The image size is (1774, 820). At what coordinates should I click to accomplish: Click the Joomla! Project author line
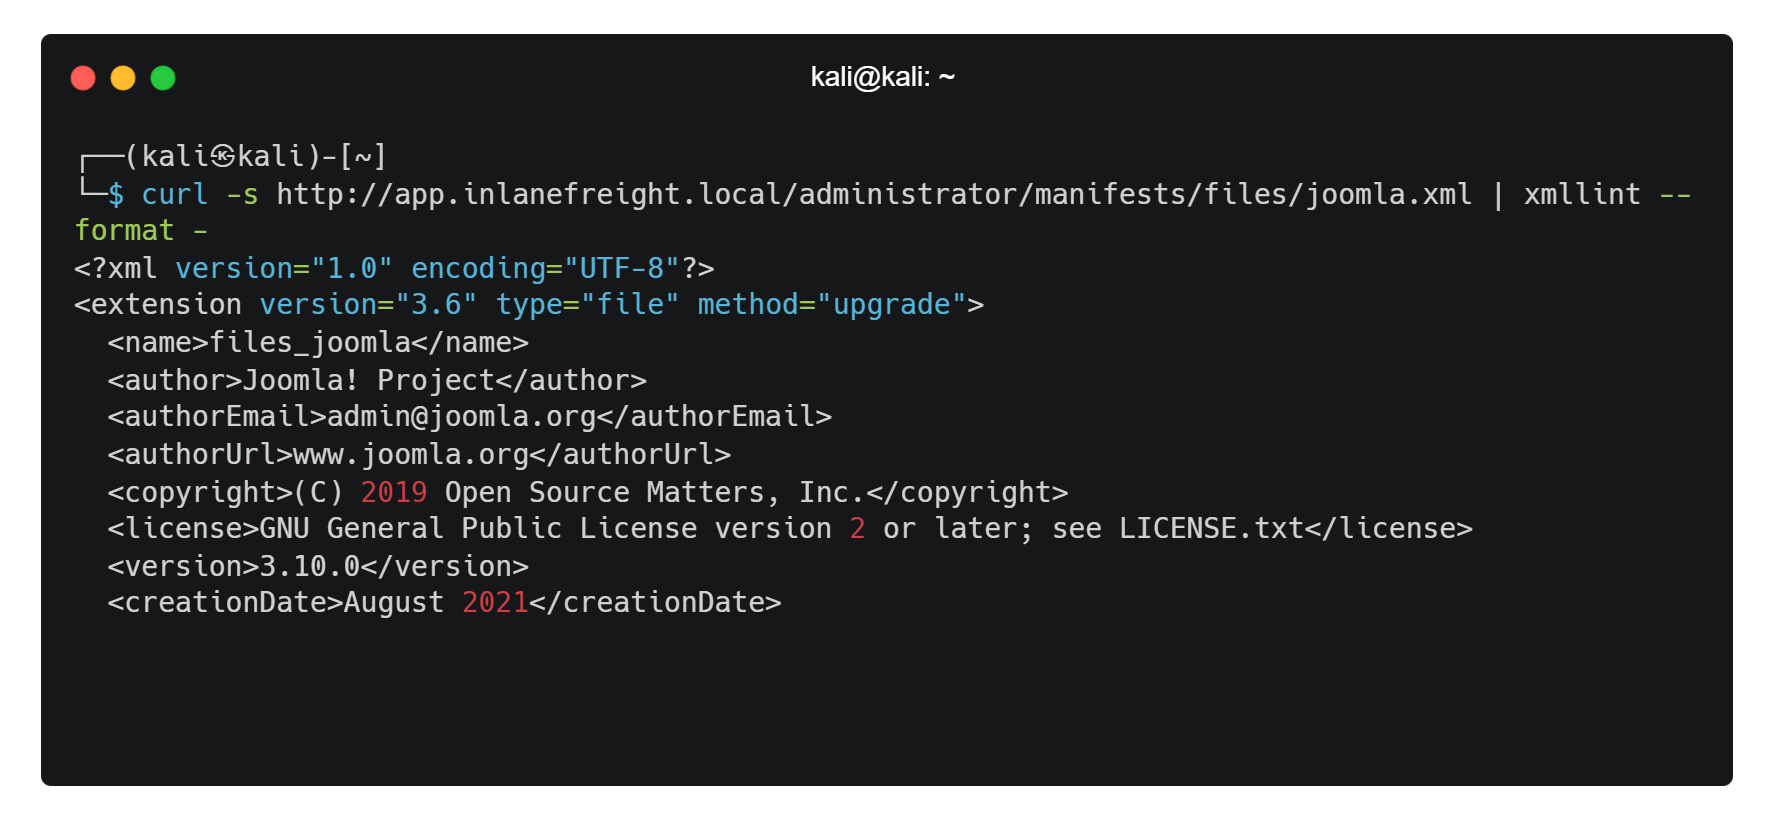tap(377, 380)
